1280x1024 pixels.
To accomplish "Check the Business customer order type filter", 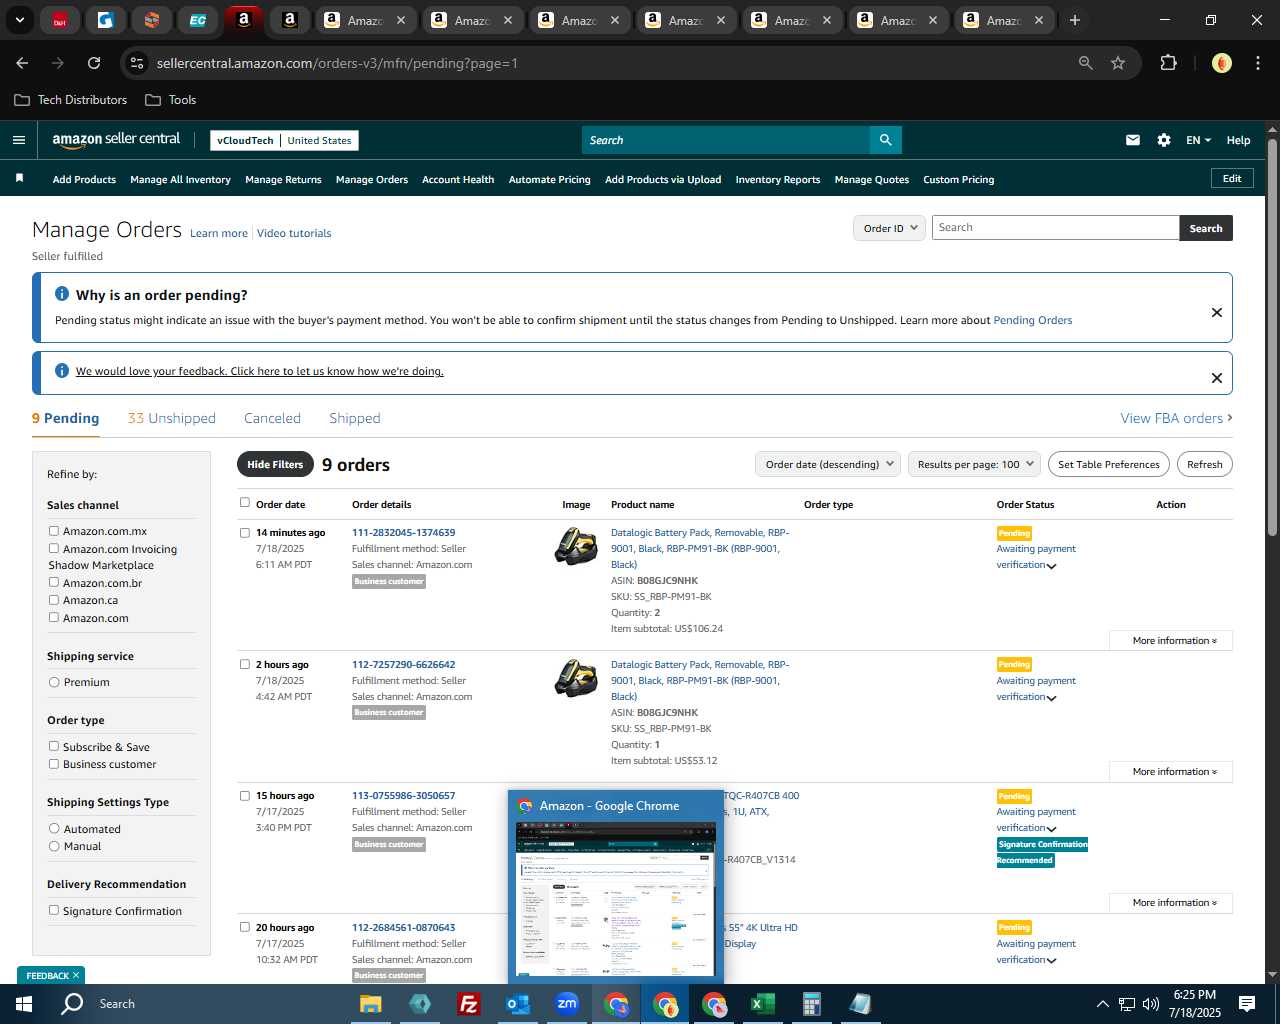I will [x=54, y=764].
